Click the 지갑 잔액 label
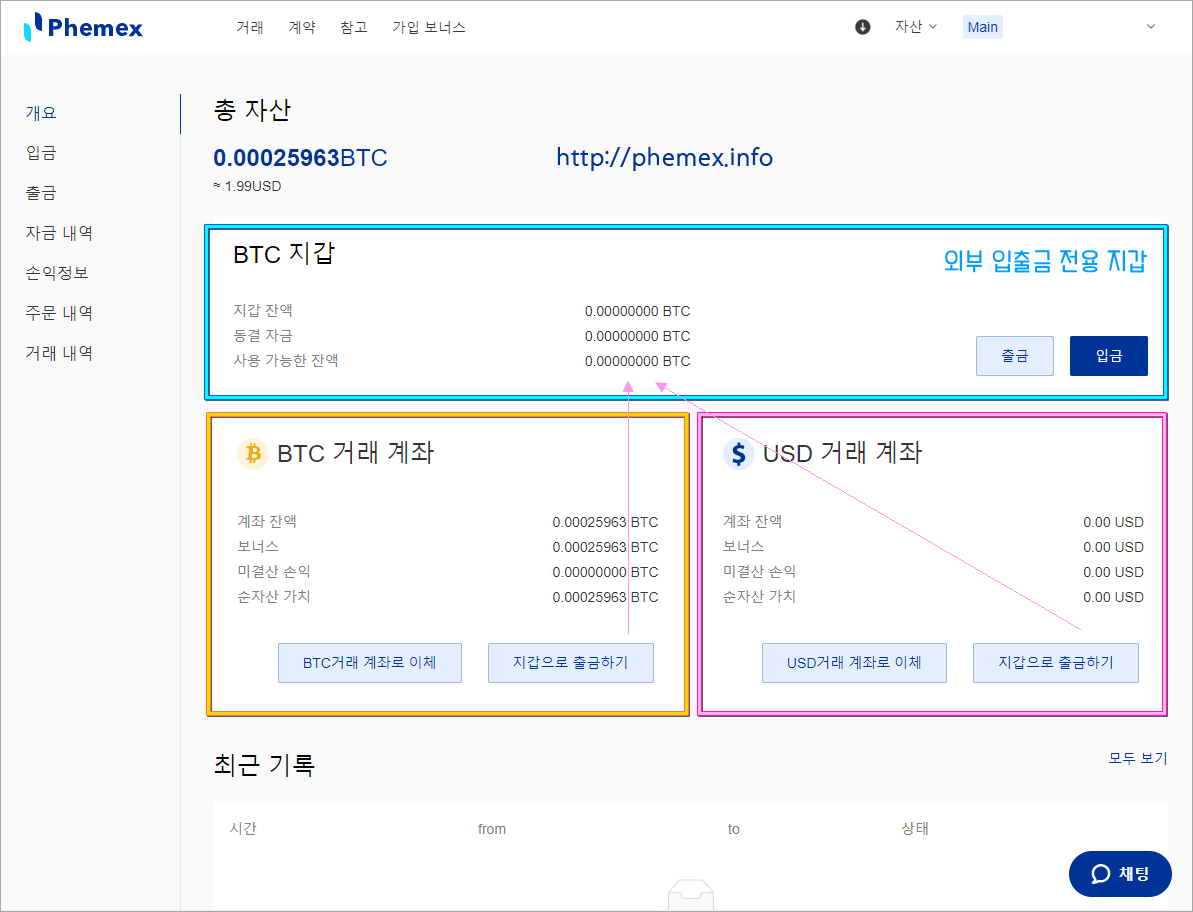This screenshot has width=1193, height=912. pyautogui.click(x=263, y=310)
